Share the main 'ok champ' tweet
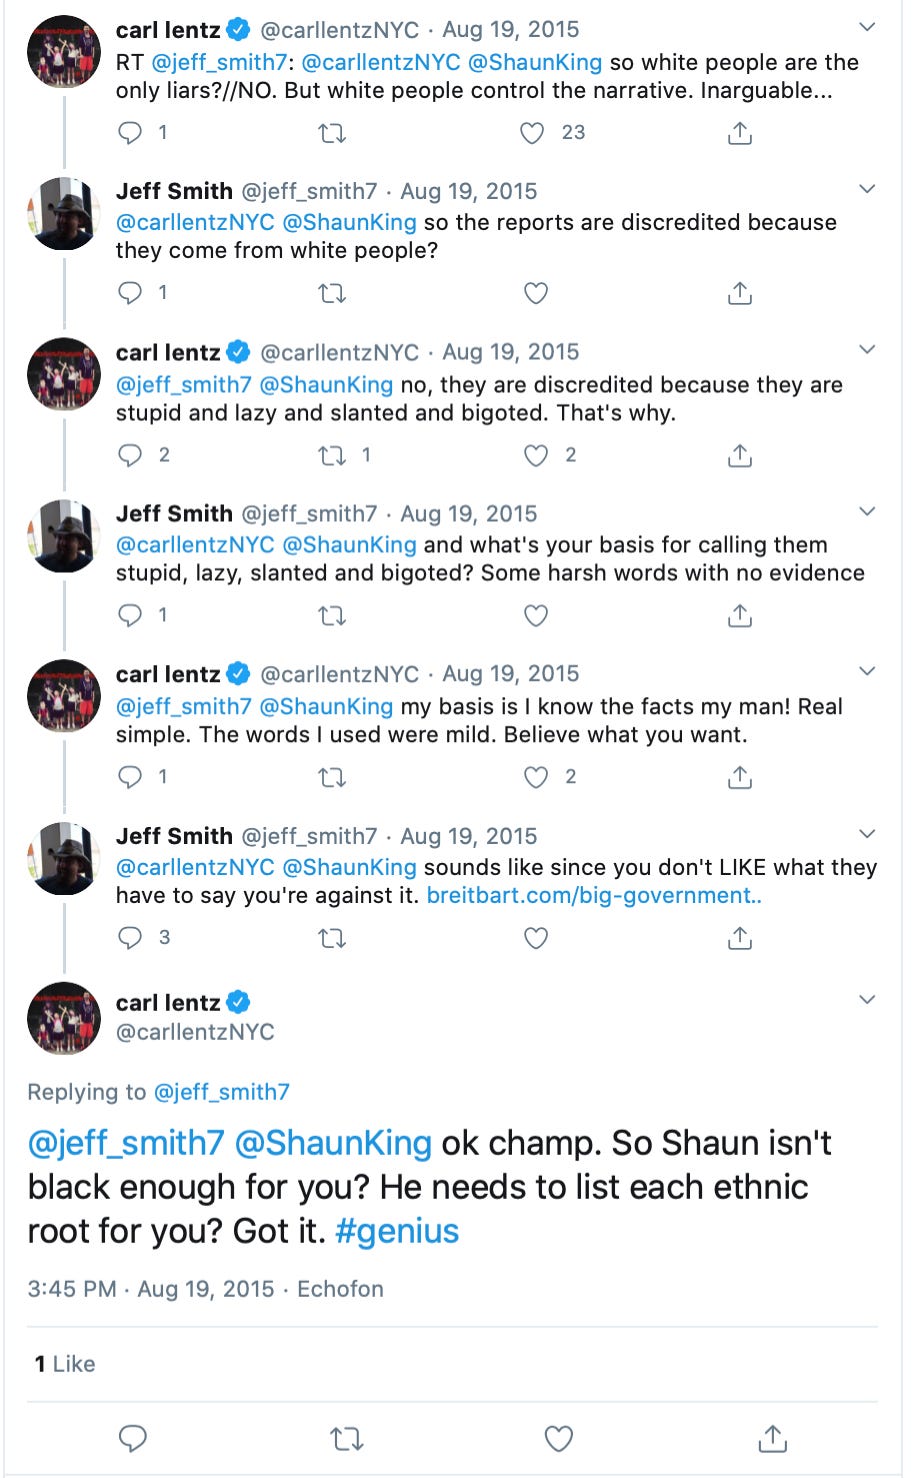Screen dimensions: 914x1478 pyautogui.click(x=772, y=1439)
